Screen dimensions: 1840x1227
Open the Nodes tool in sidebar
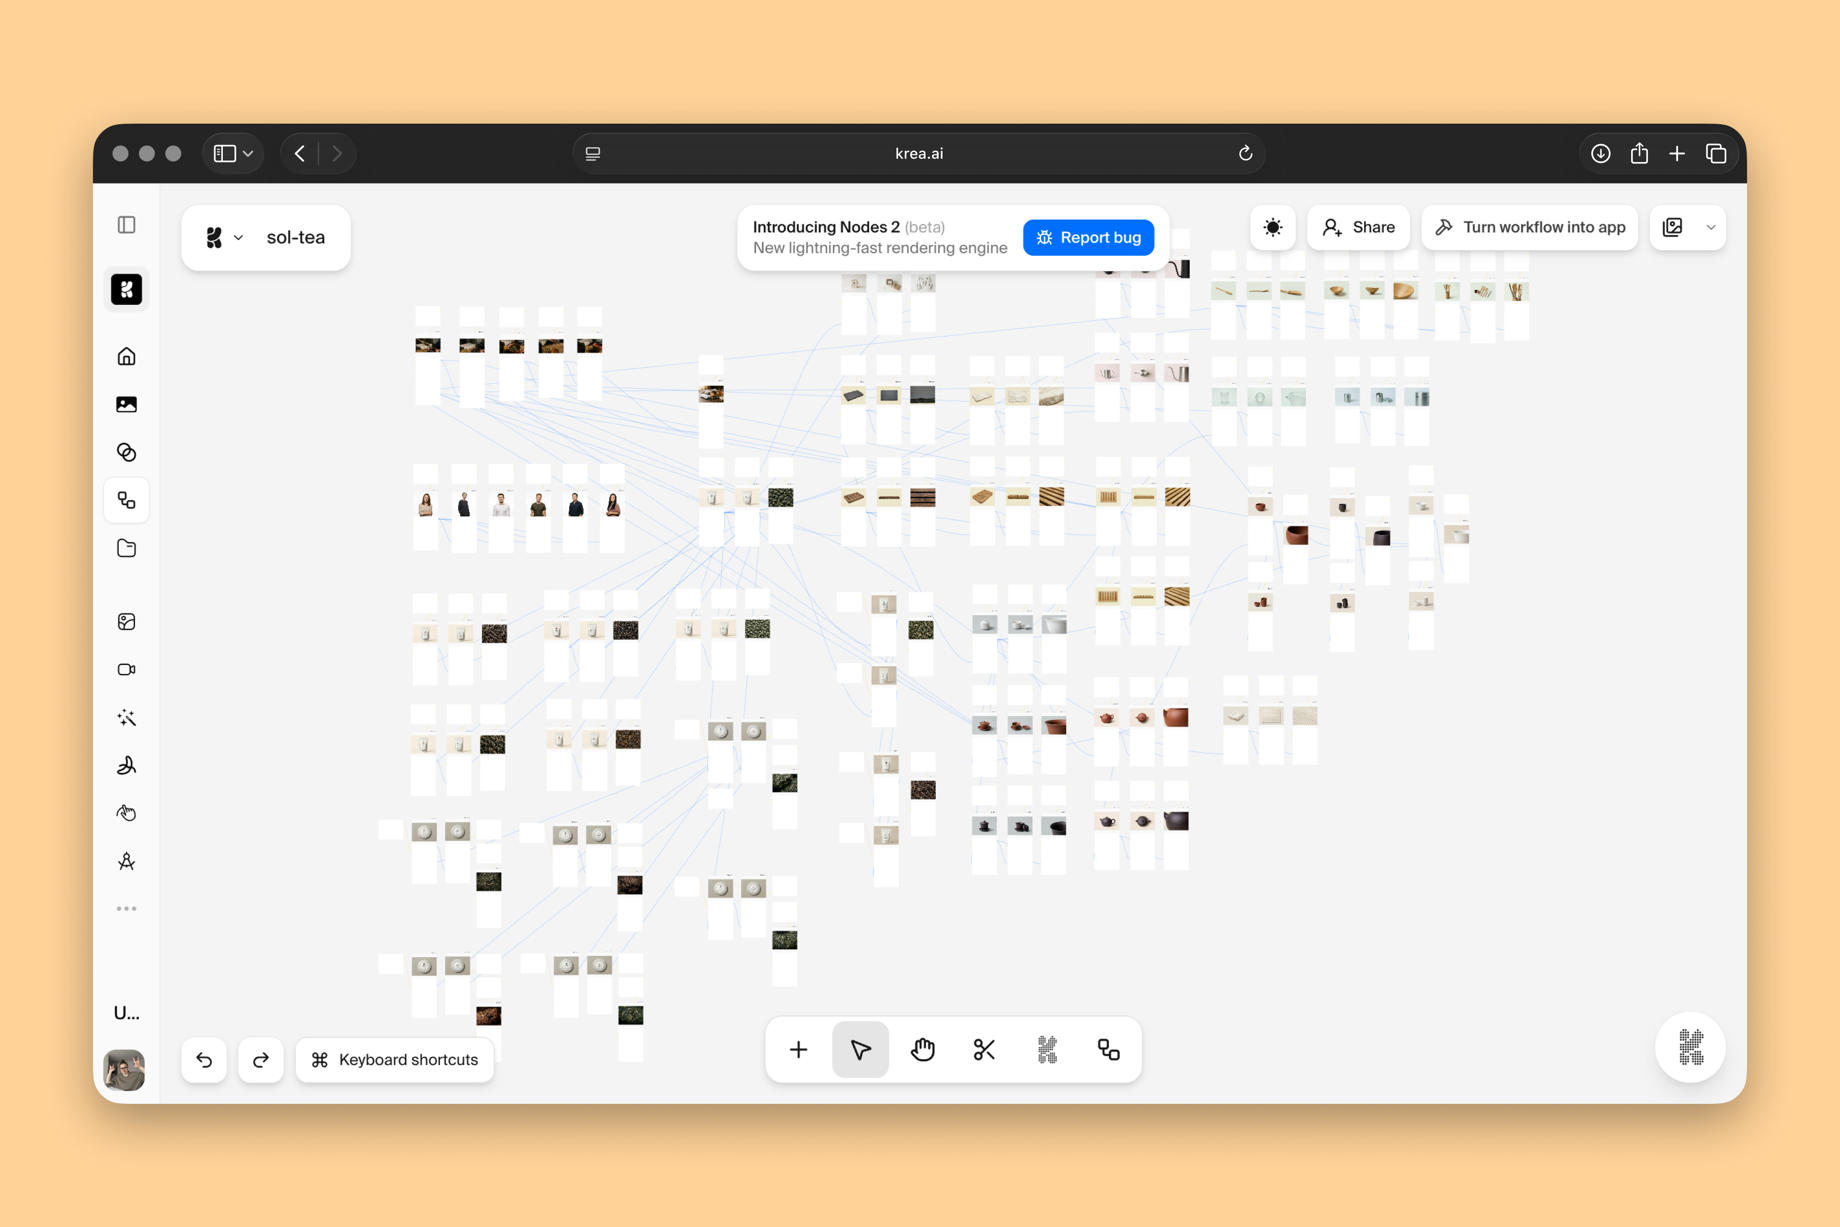pos(126,500)
